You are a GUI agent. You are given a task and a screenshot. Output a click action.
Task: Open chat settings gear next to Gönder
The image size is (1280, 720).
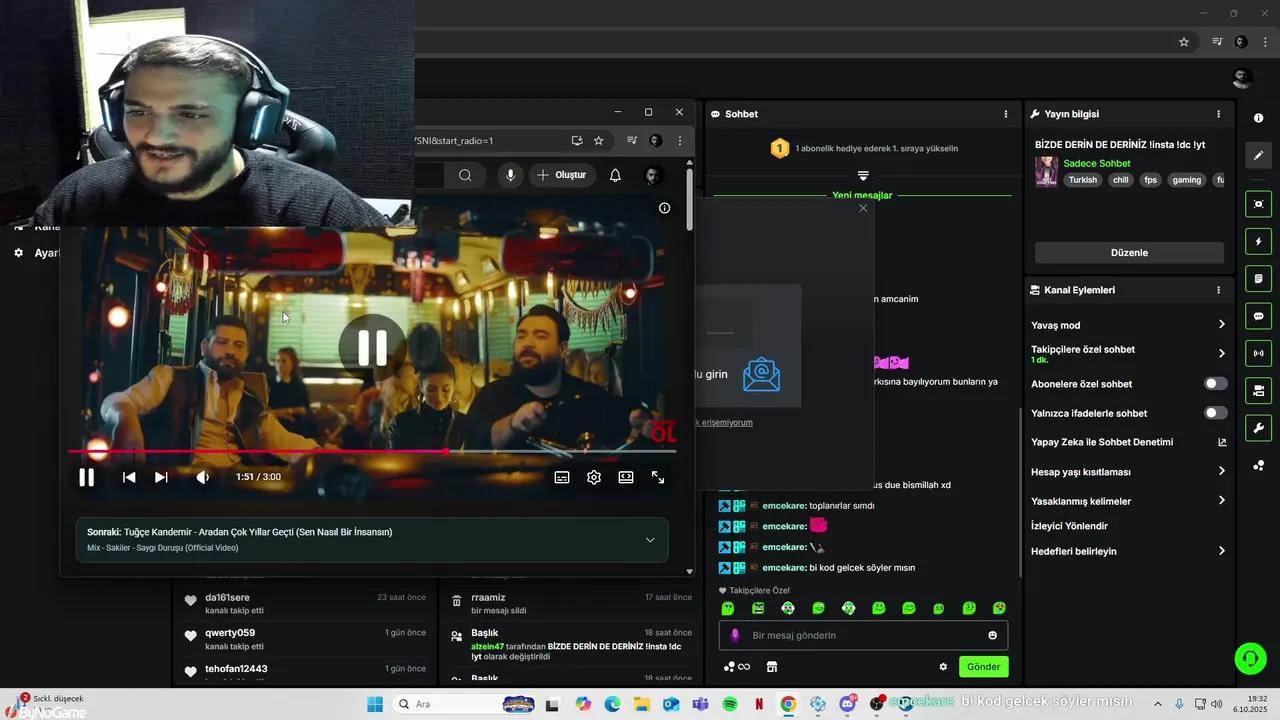[942, 667]
